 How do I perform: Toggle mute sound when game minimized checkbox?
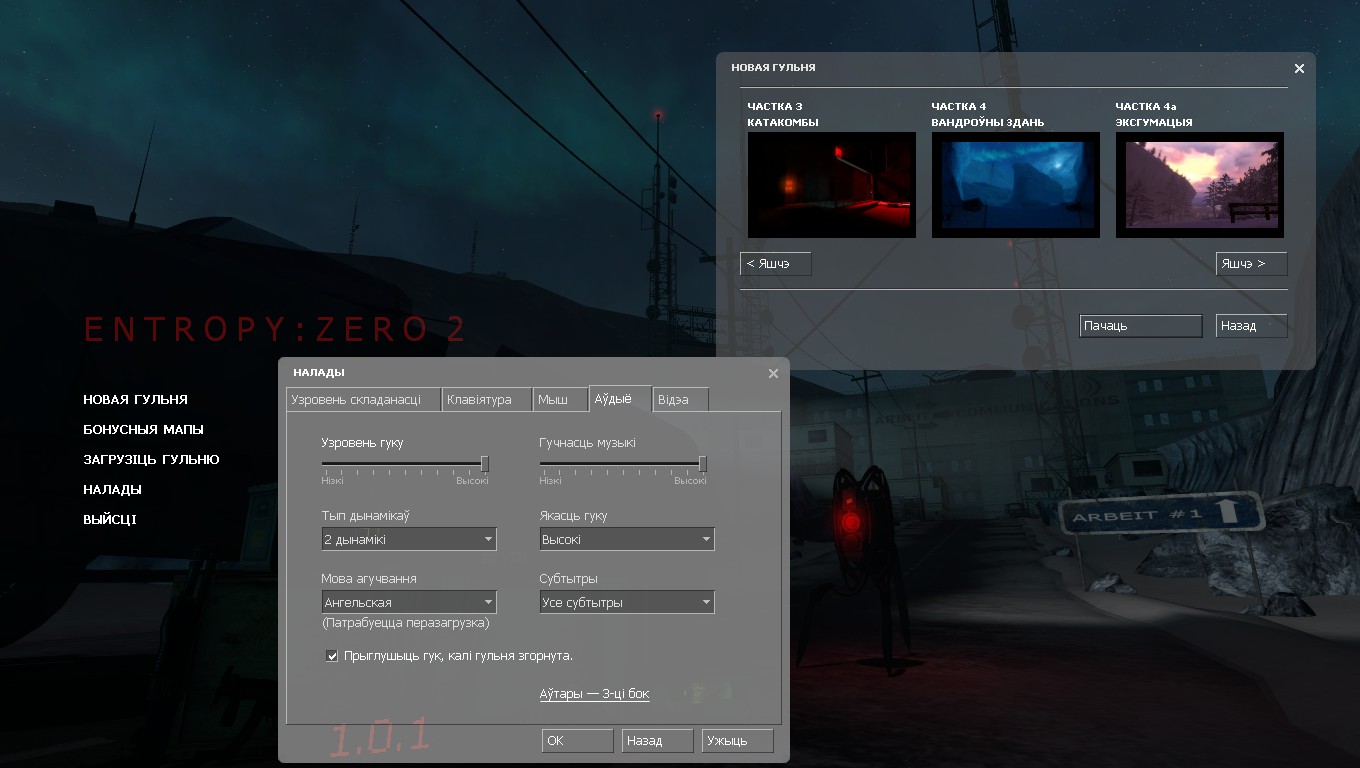(x=332, y=656)
